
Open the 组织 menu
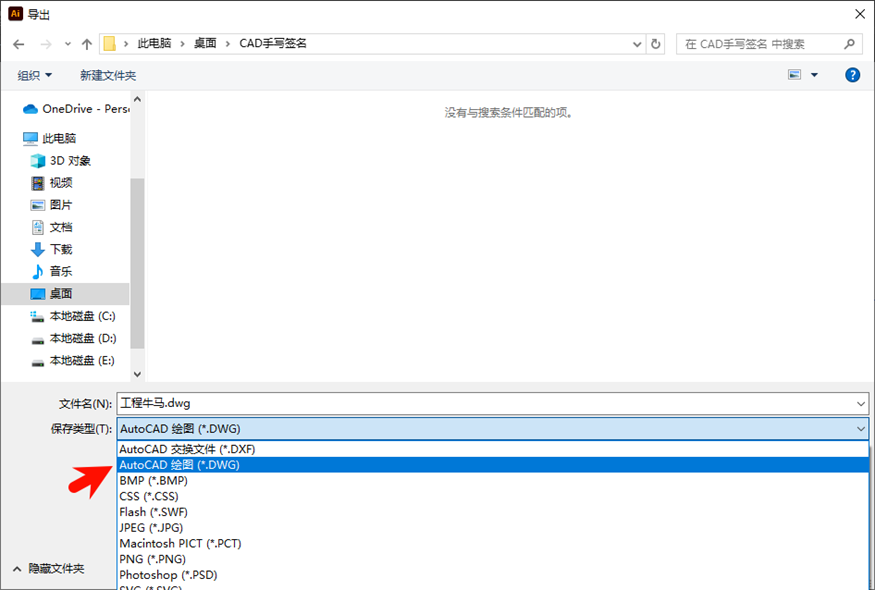[x=34, y=75]
